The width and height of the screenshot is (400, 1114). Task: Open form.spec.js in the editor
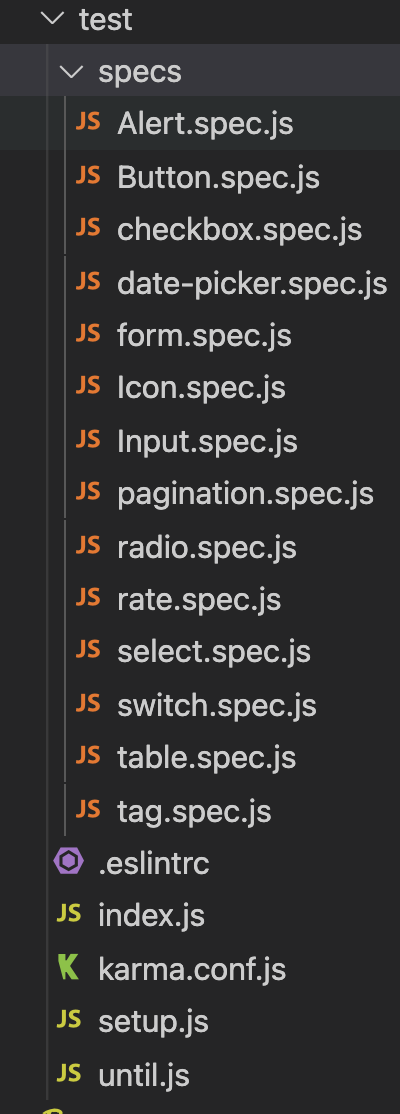pyautogui.click(x=205, y=335)
